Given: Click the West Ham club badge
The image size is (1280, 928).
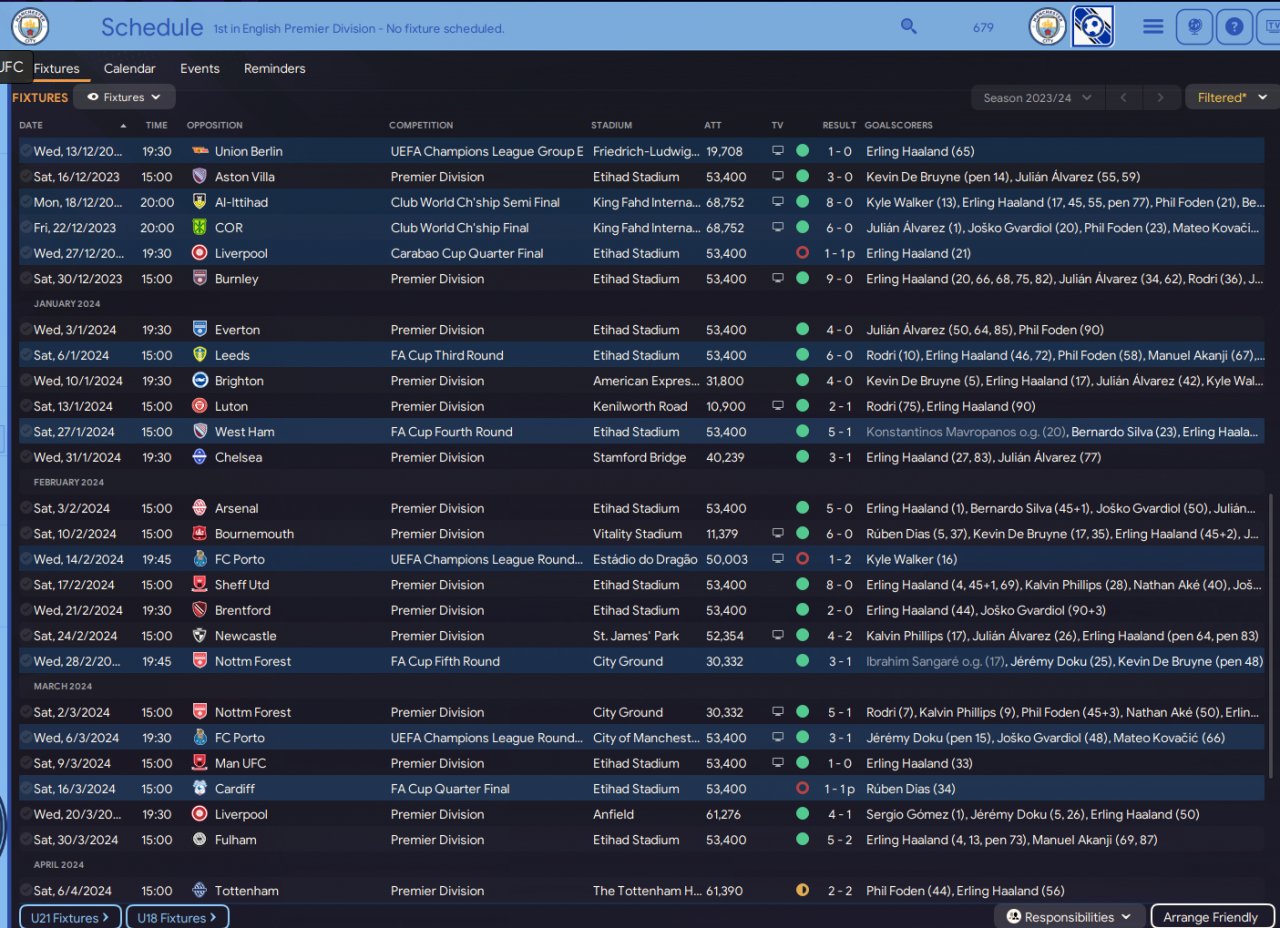Looking at the screenshot, I should point(200,432).
